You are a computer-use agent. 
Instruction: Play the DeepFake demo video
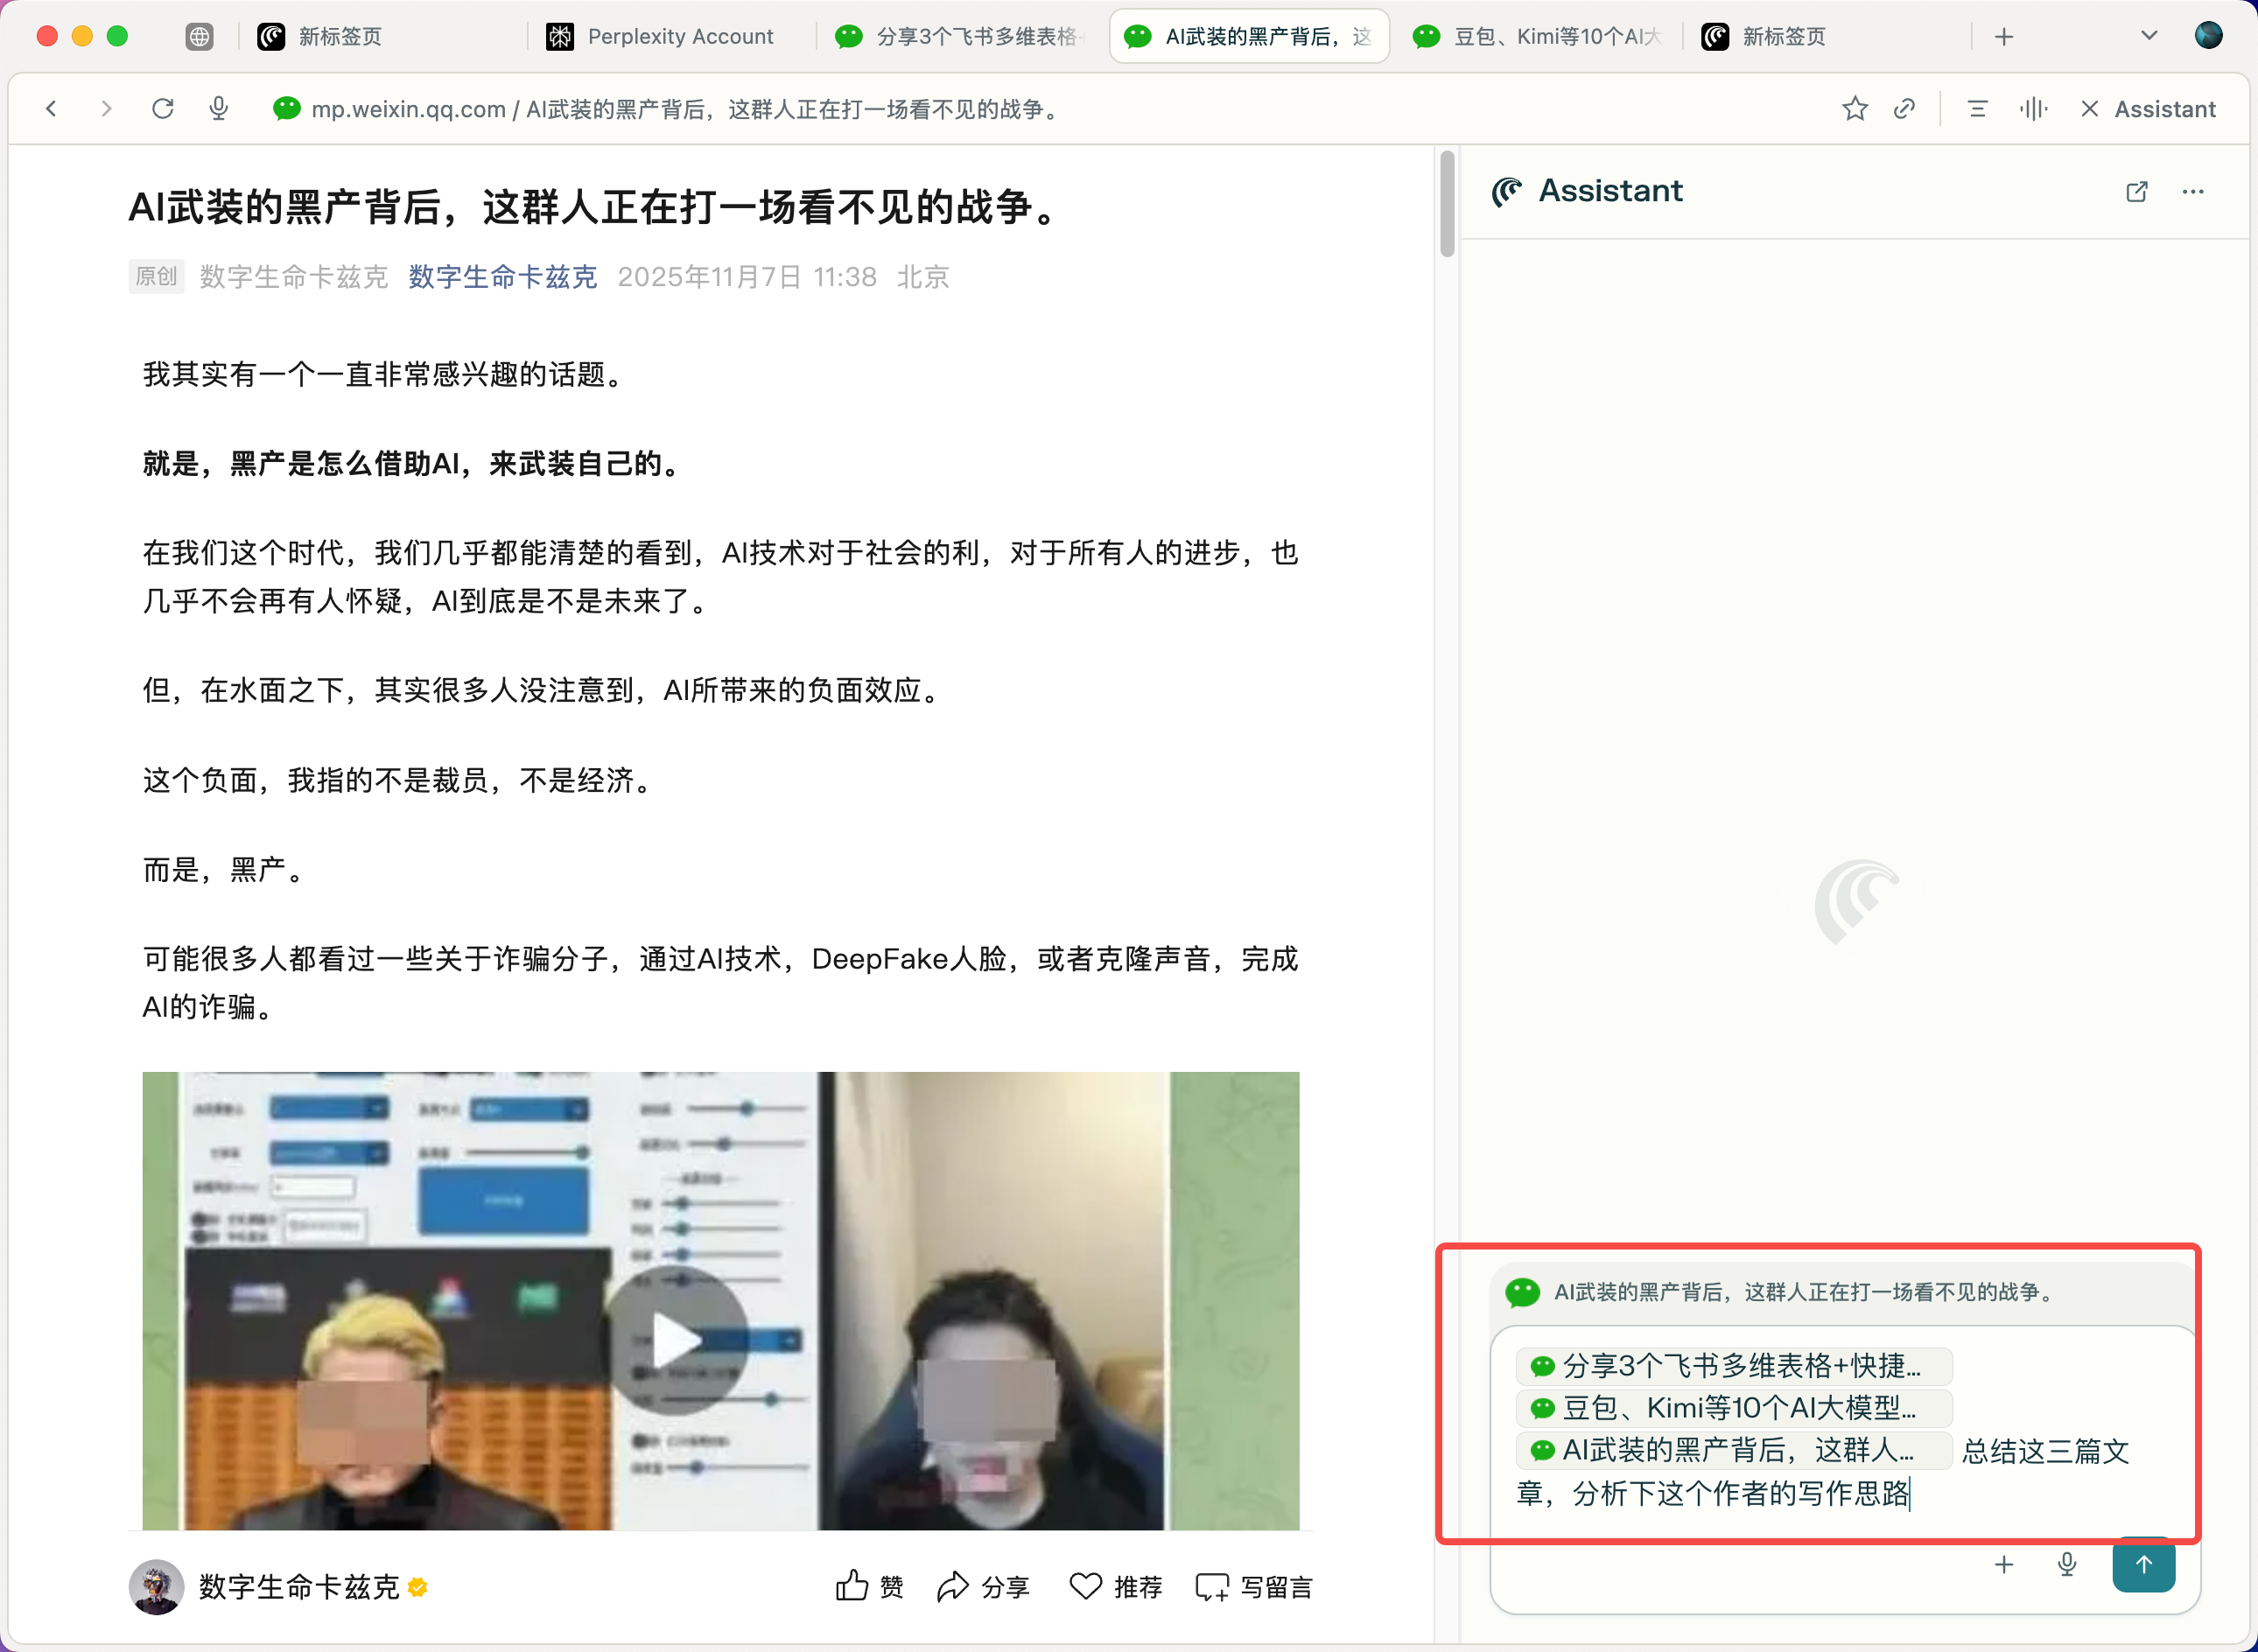pyautogui.click(x=676, y=1339)
